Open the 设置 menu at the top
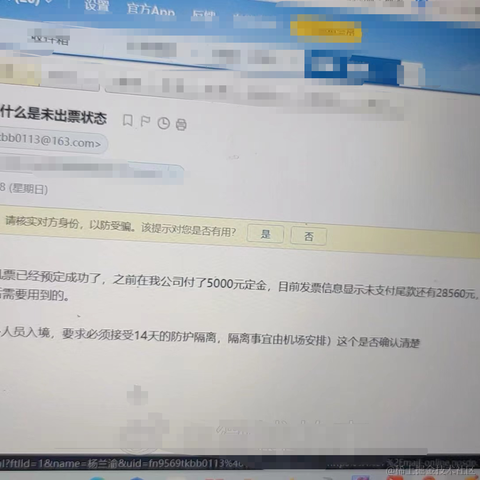This screenshot has width=480, height=480. (x=97, y=6)
